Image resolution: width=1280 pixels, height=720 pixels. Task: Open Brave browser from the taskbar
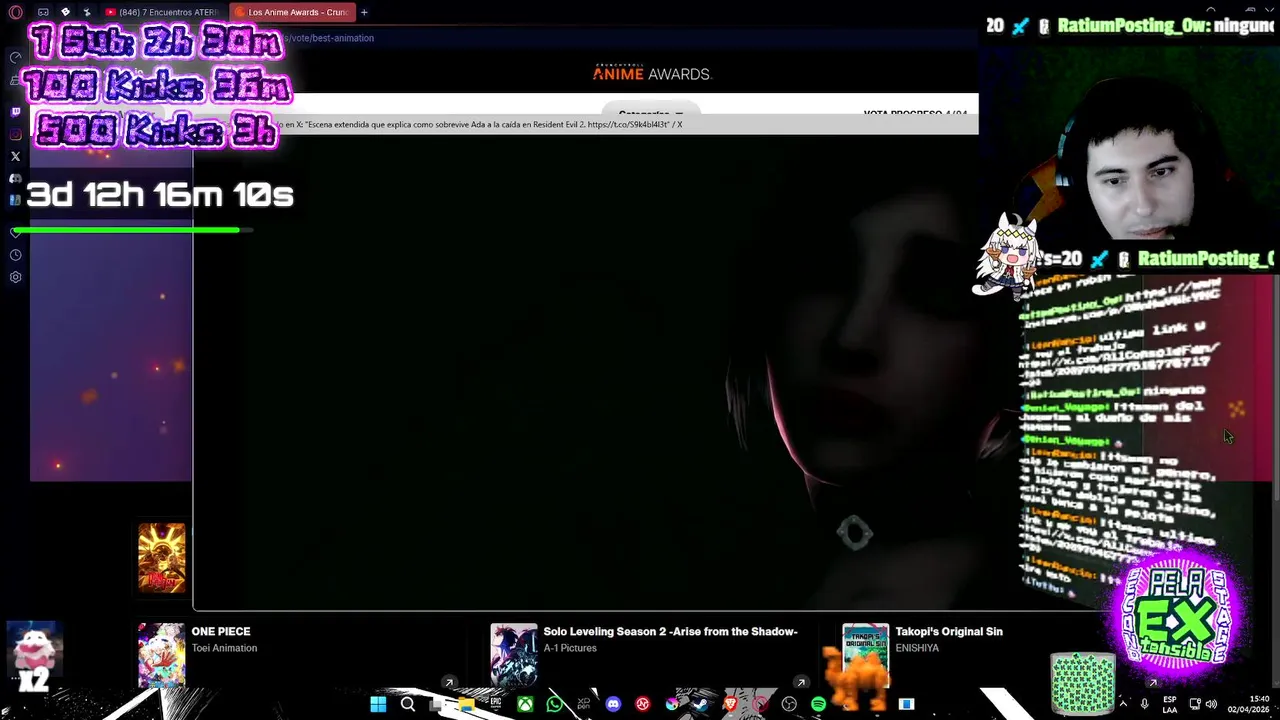[731, 704]
